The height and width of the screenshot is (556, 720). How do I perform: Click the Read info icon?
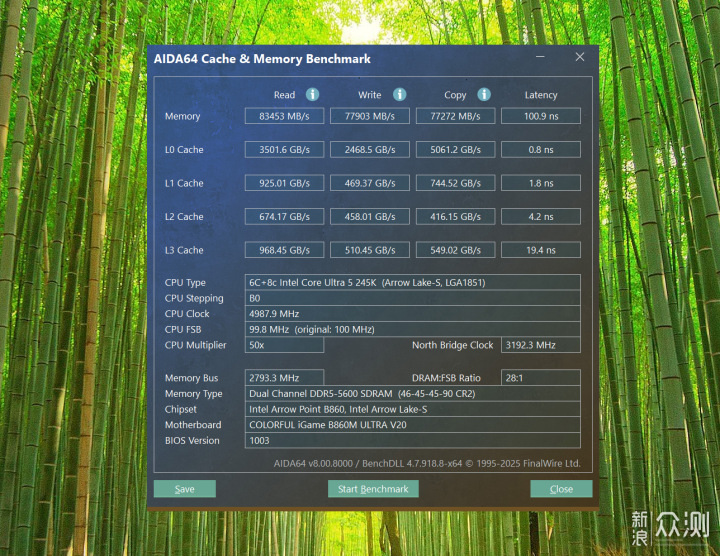(x=312, y=95)
